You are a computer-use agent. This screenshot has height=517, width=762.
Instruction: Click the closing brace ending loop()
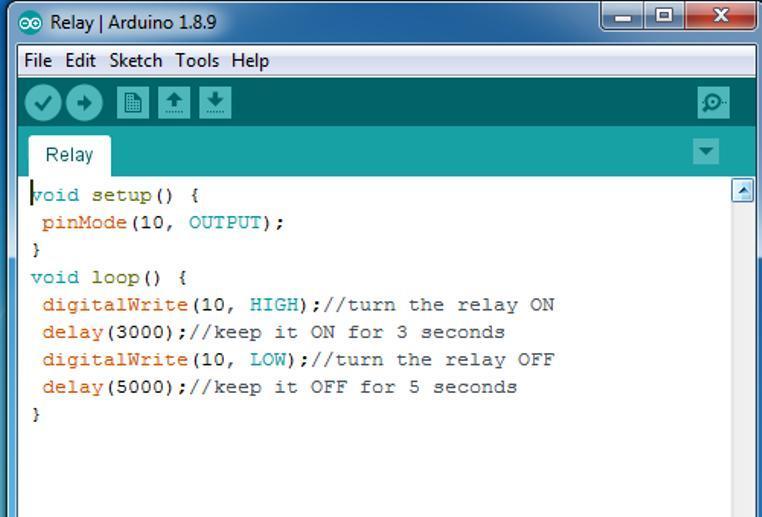pos(36,415)
